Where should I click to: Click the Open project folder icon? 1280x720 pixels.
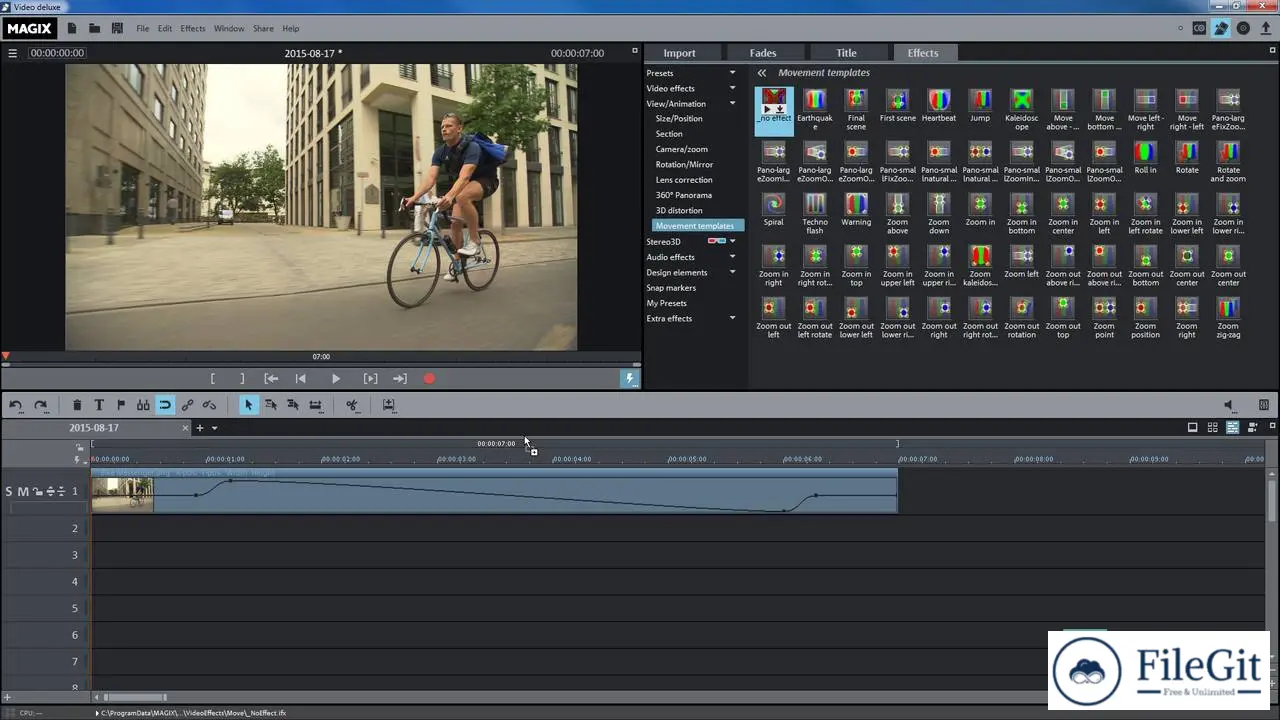click(94, 28)
